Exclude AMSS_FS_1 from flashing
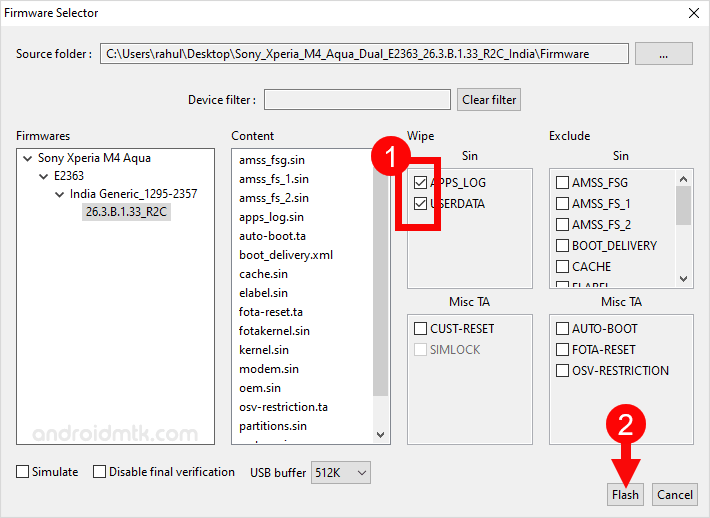Image resolution: width=710 pixels, height=518 pixels. point(562,203)
